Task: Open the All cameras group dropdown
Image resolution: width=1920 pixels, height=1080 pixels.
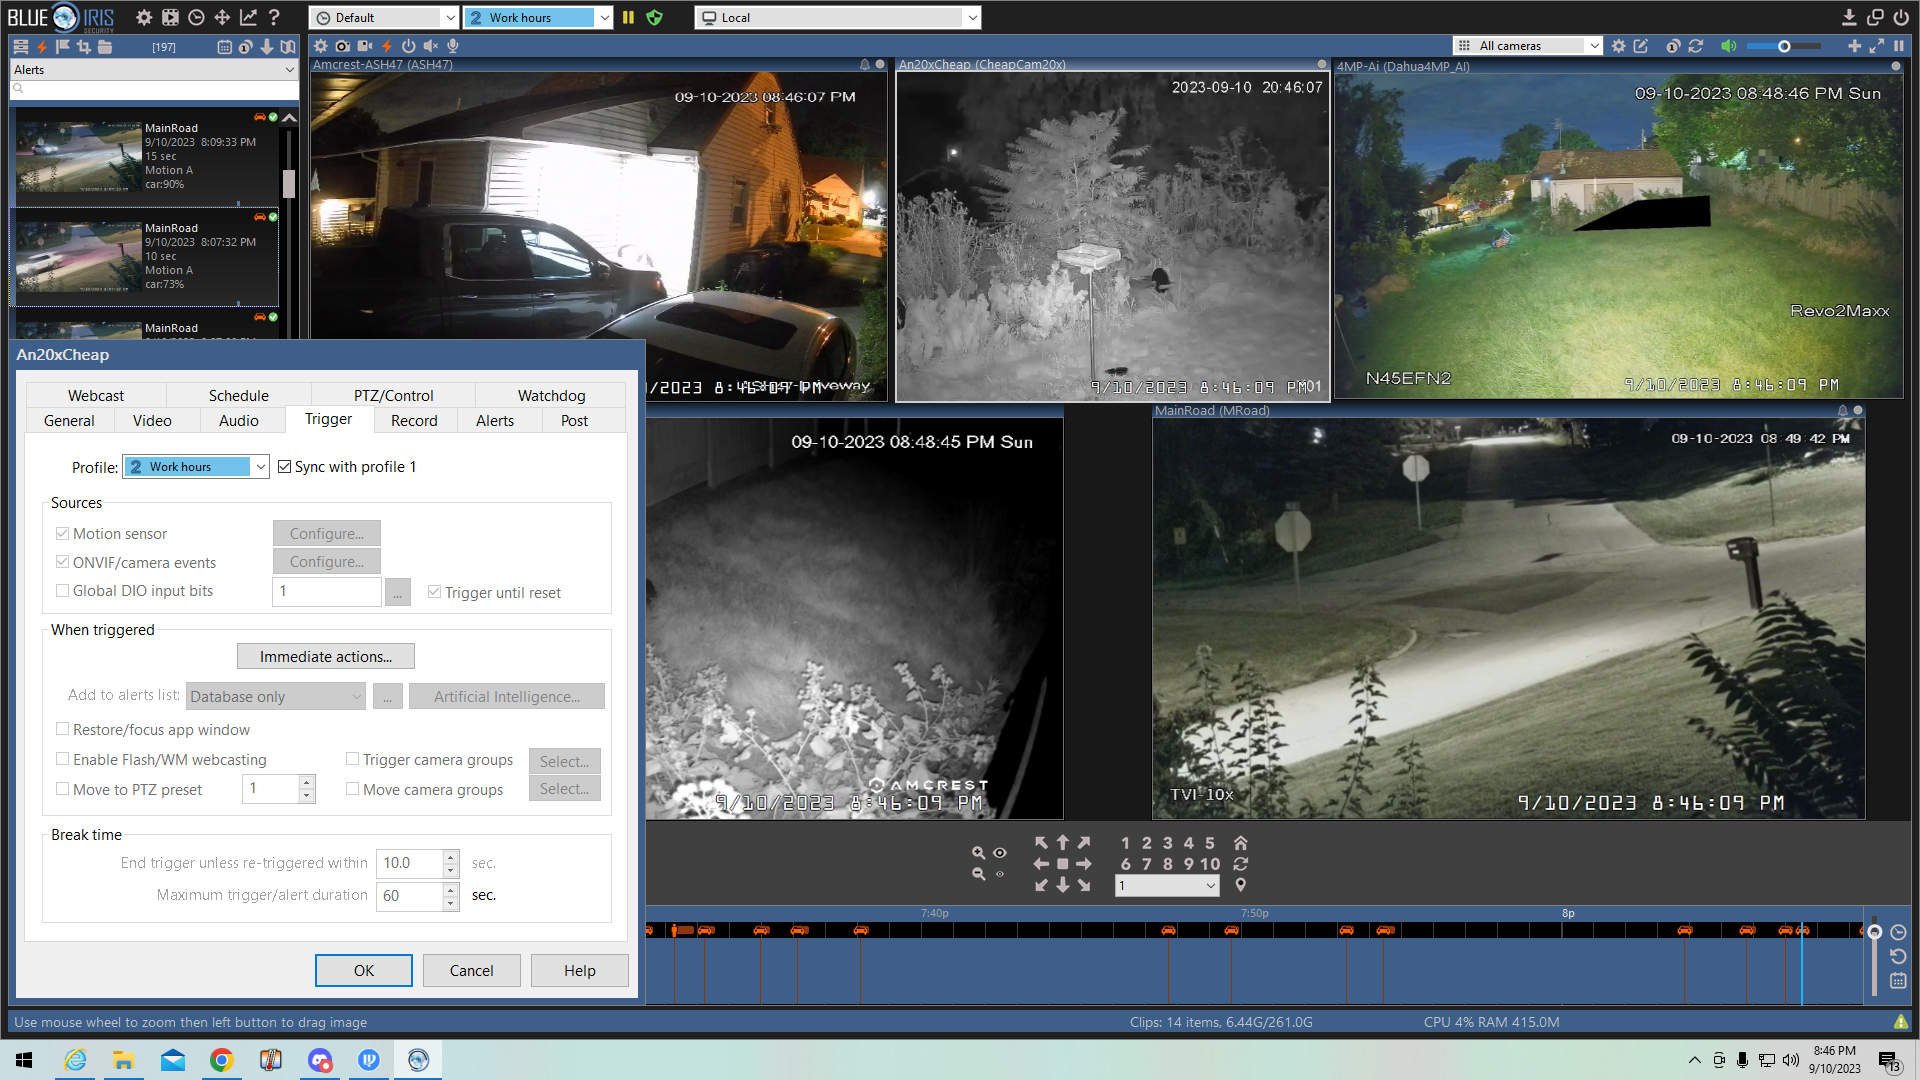Action: click(1527, 46)
